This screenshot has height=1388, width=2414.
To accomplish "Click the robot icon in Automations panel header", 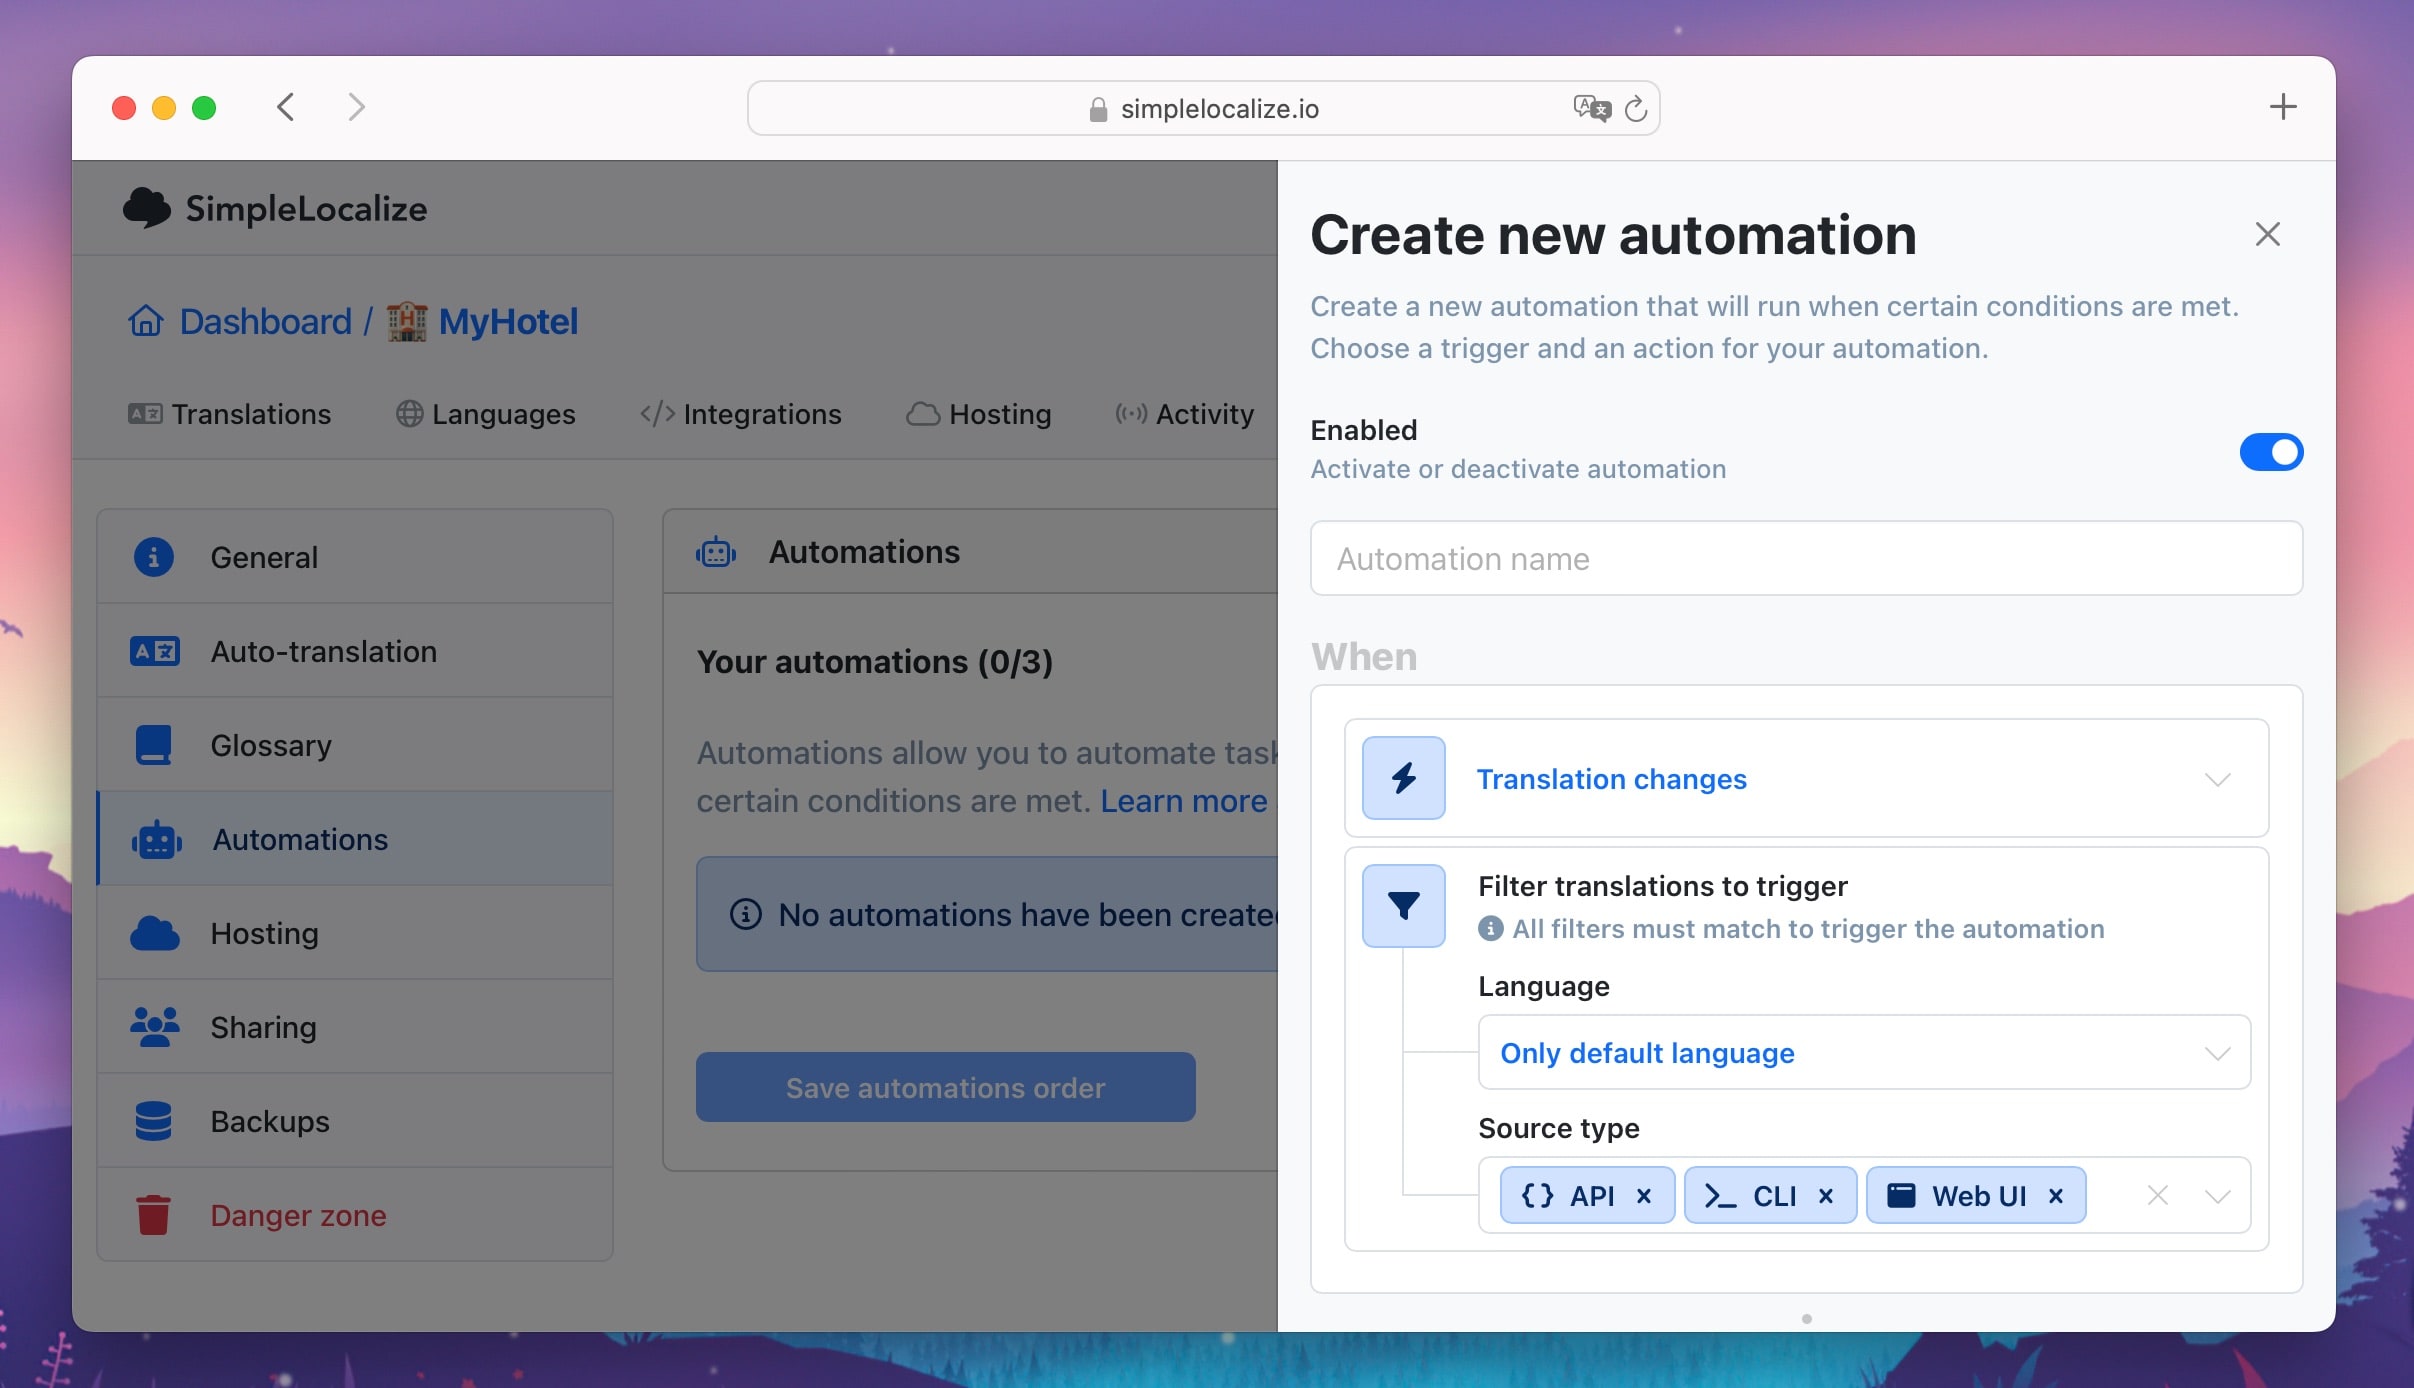I will pos(716,552).
